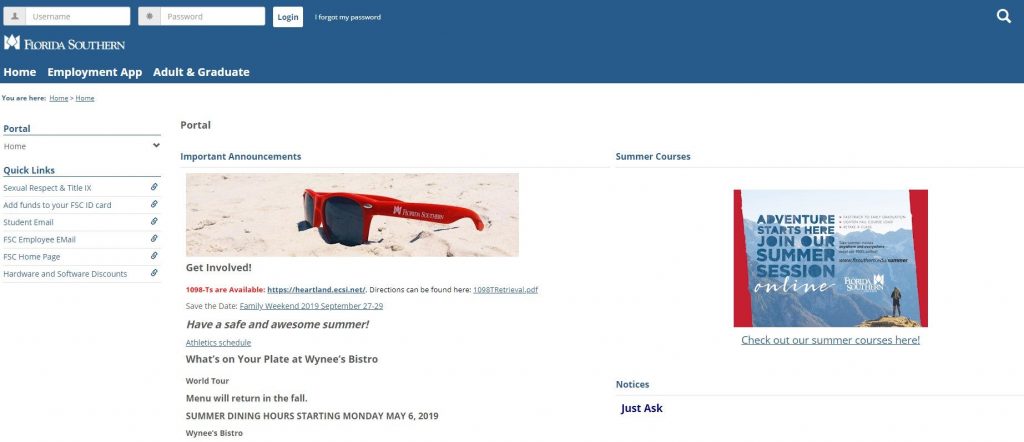Click the search magnifier icon
Screen dimensions: 1024x442
[x=1004, y=17]
